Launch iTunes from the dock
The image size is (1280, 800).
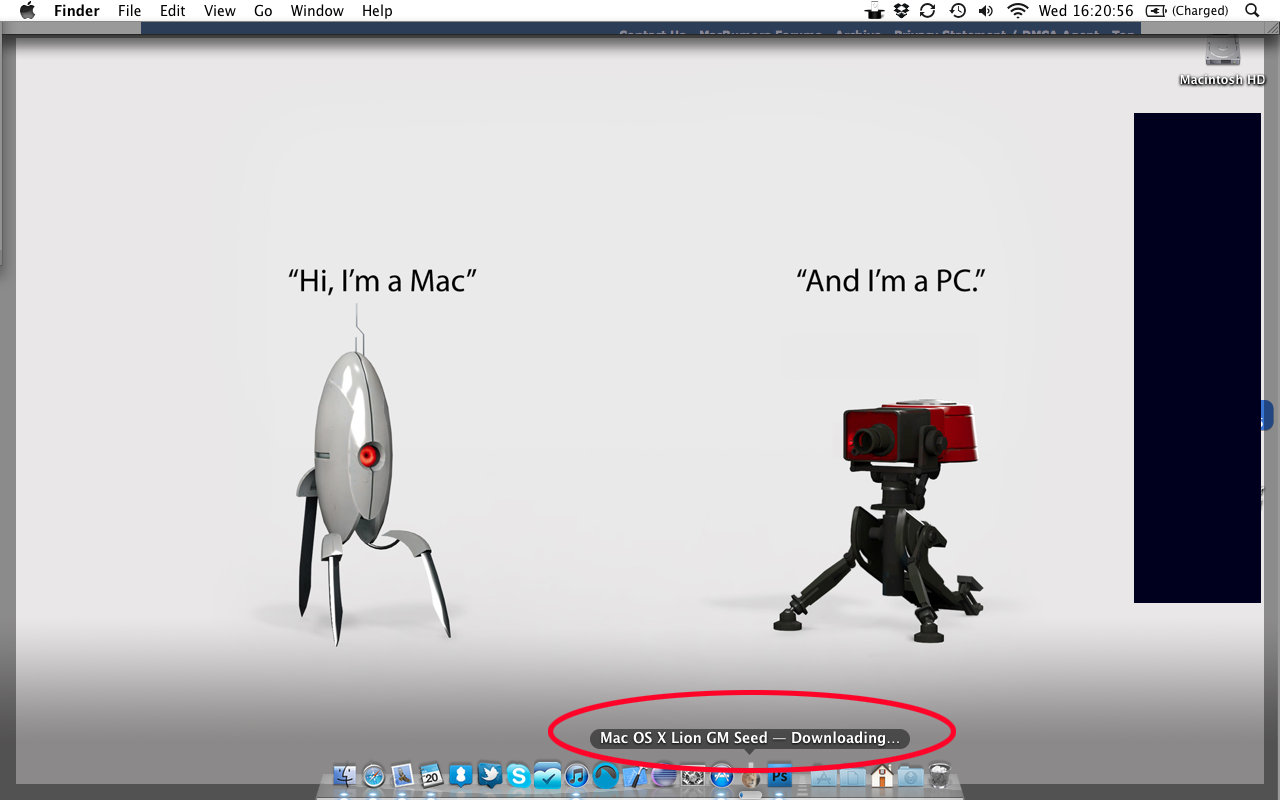pyautogui.click(x=576, y=775)
